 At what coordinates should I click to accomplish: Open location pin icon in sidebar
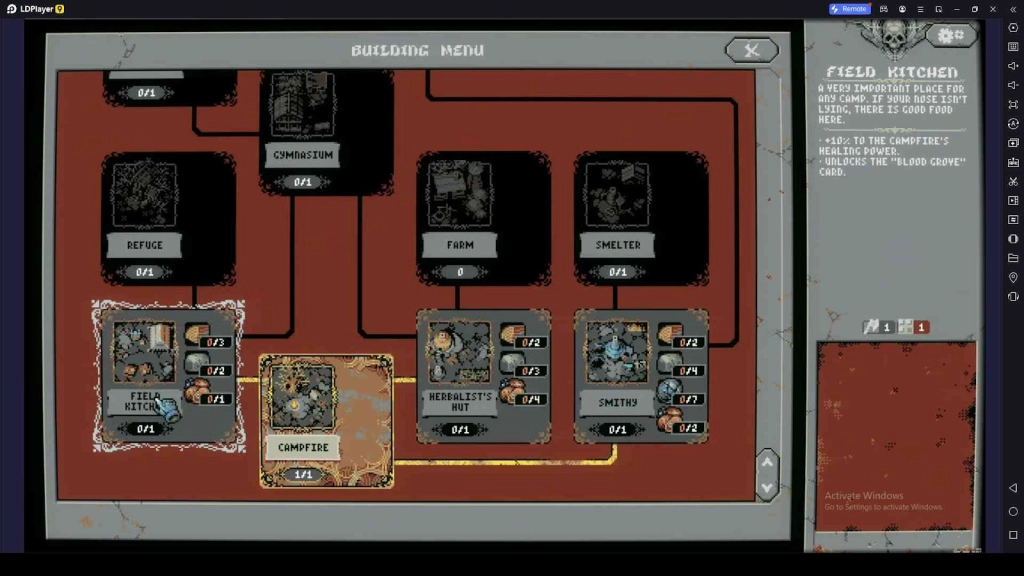tap(1013, 278)
